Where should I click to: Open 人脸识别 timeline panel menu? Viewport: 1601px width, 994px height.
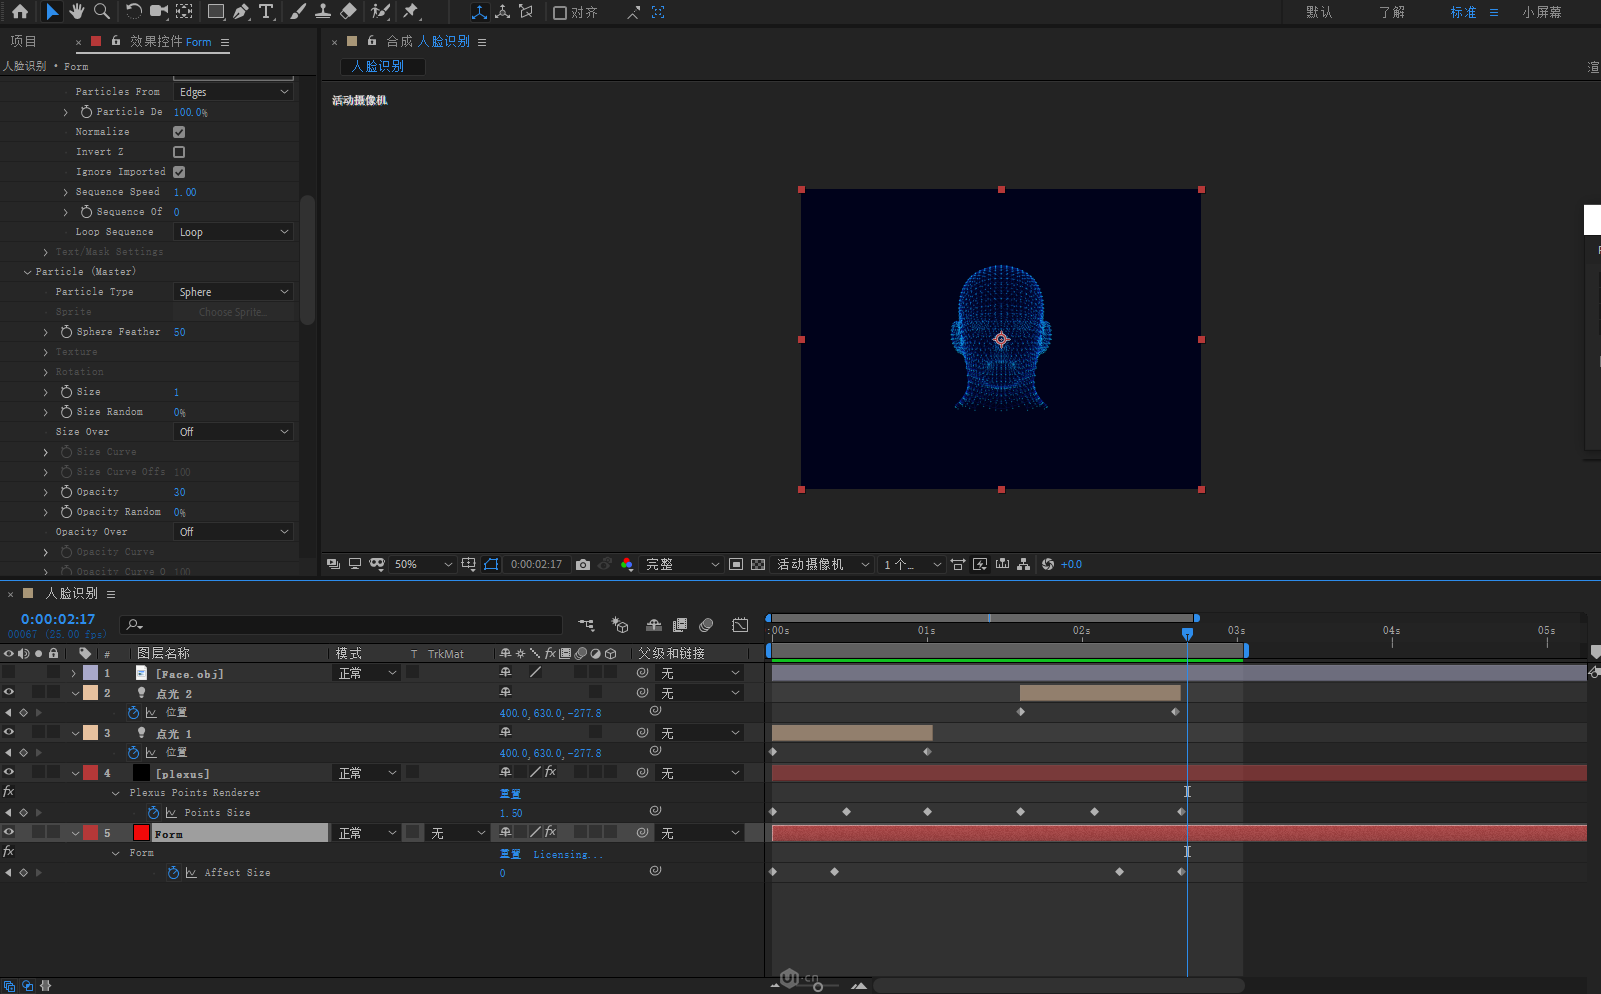(x=111, y=594)
